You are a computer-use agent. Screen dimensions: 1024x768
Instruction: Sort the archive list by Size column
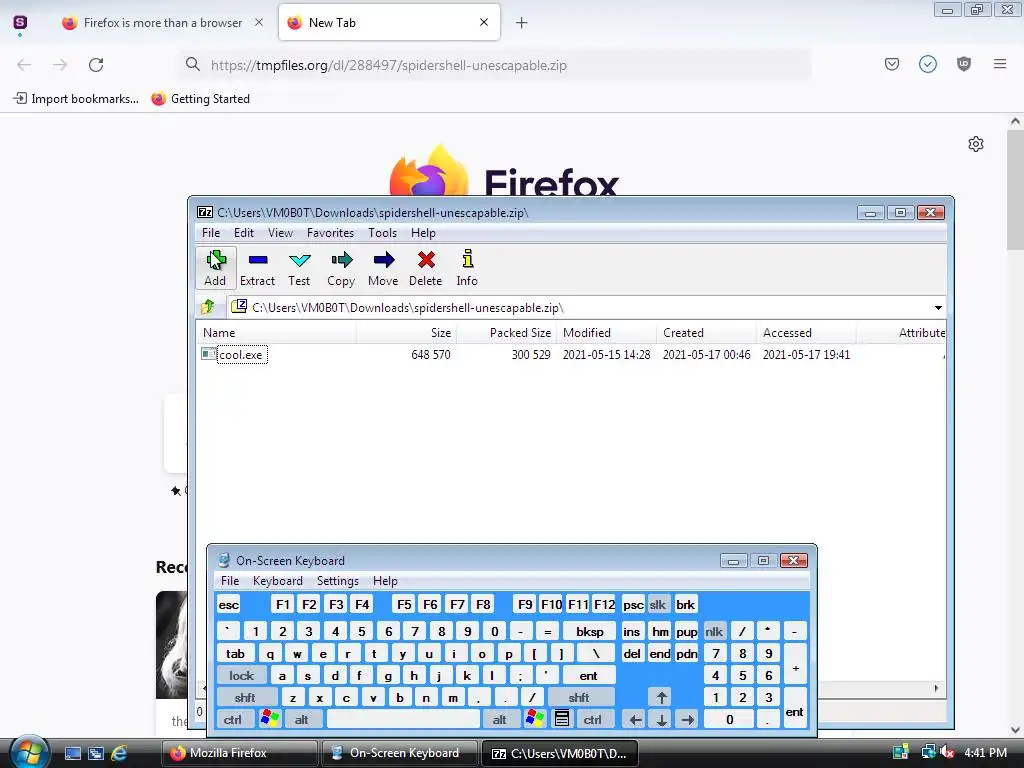[x=406, y=333]
